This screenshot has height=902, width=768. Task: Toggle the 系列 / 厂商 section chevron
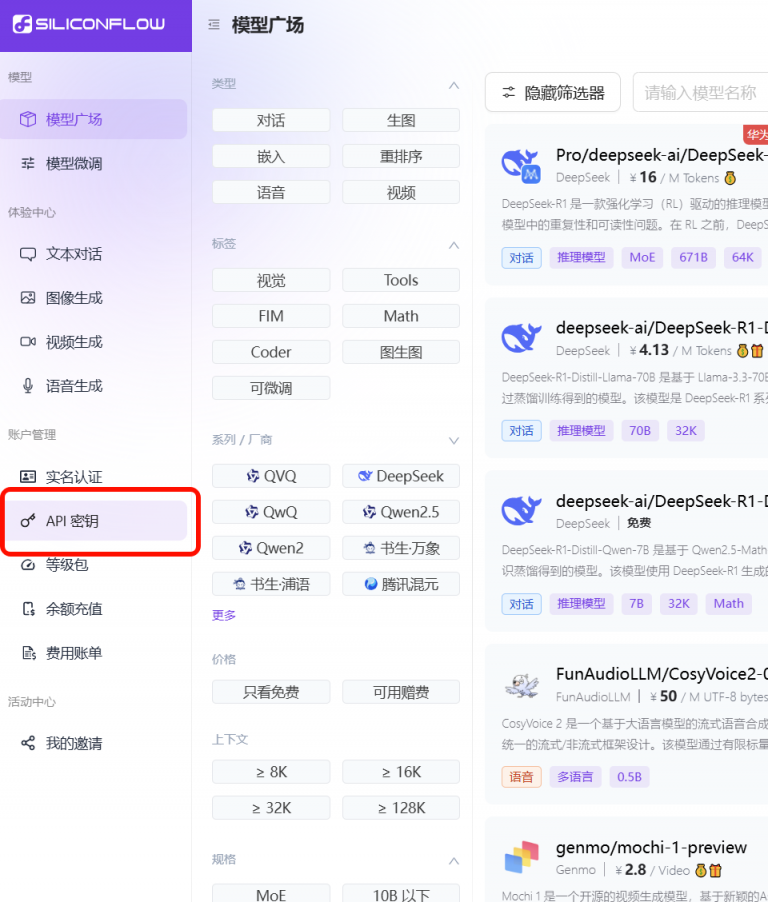coord(453,441)
